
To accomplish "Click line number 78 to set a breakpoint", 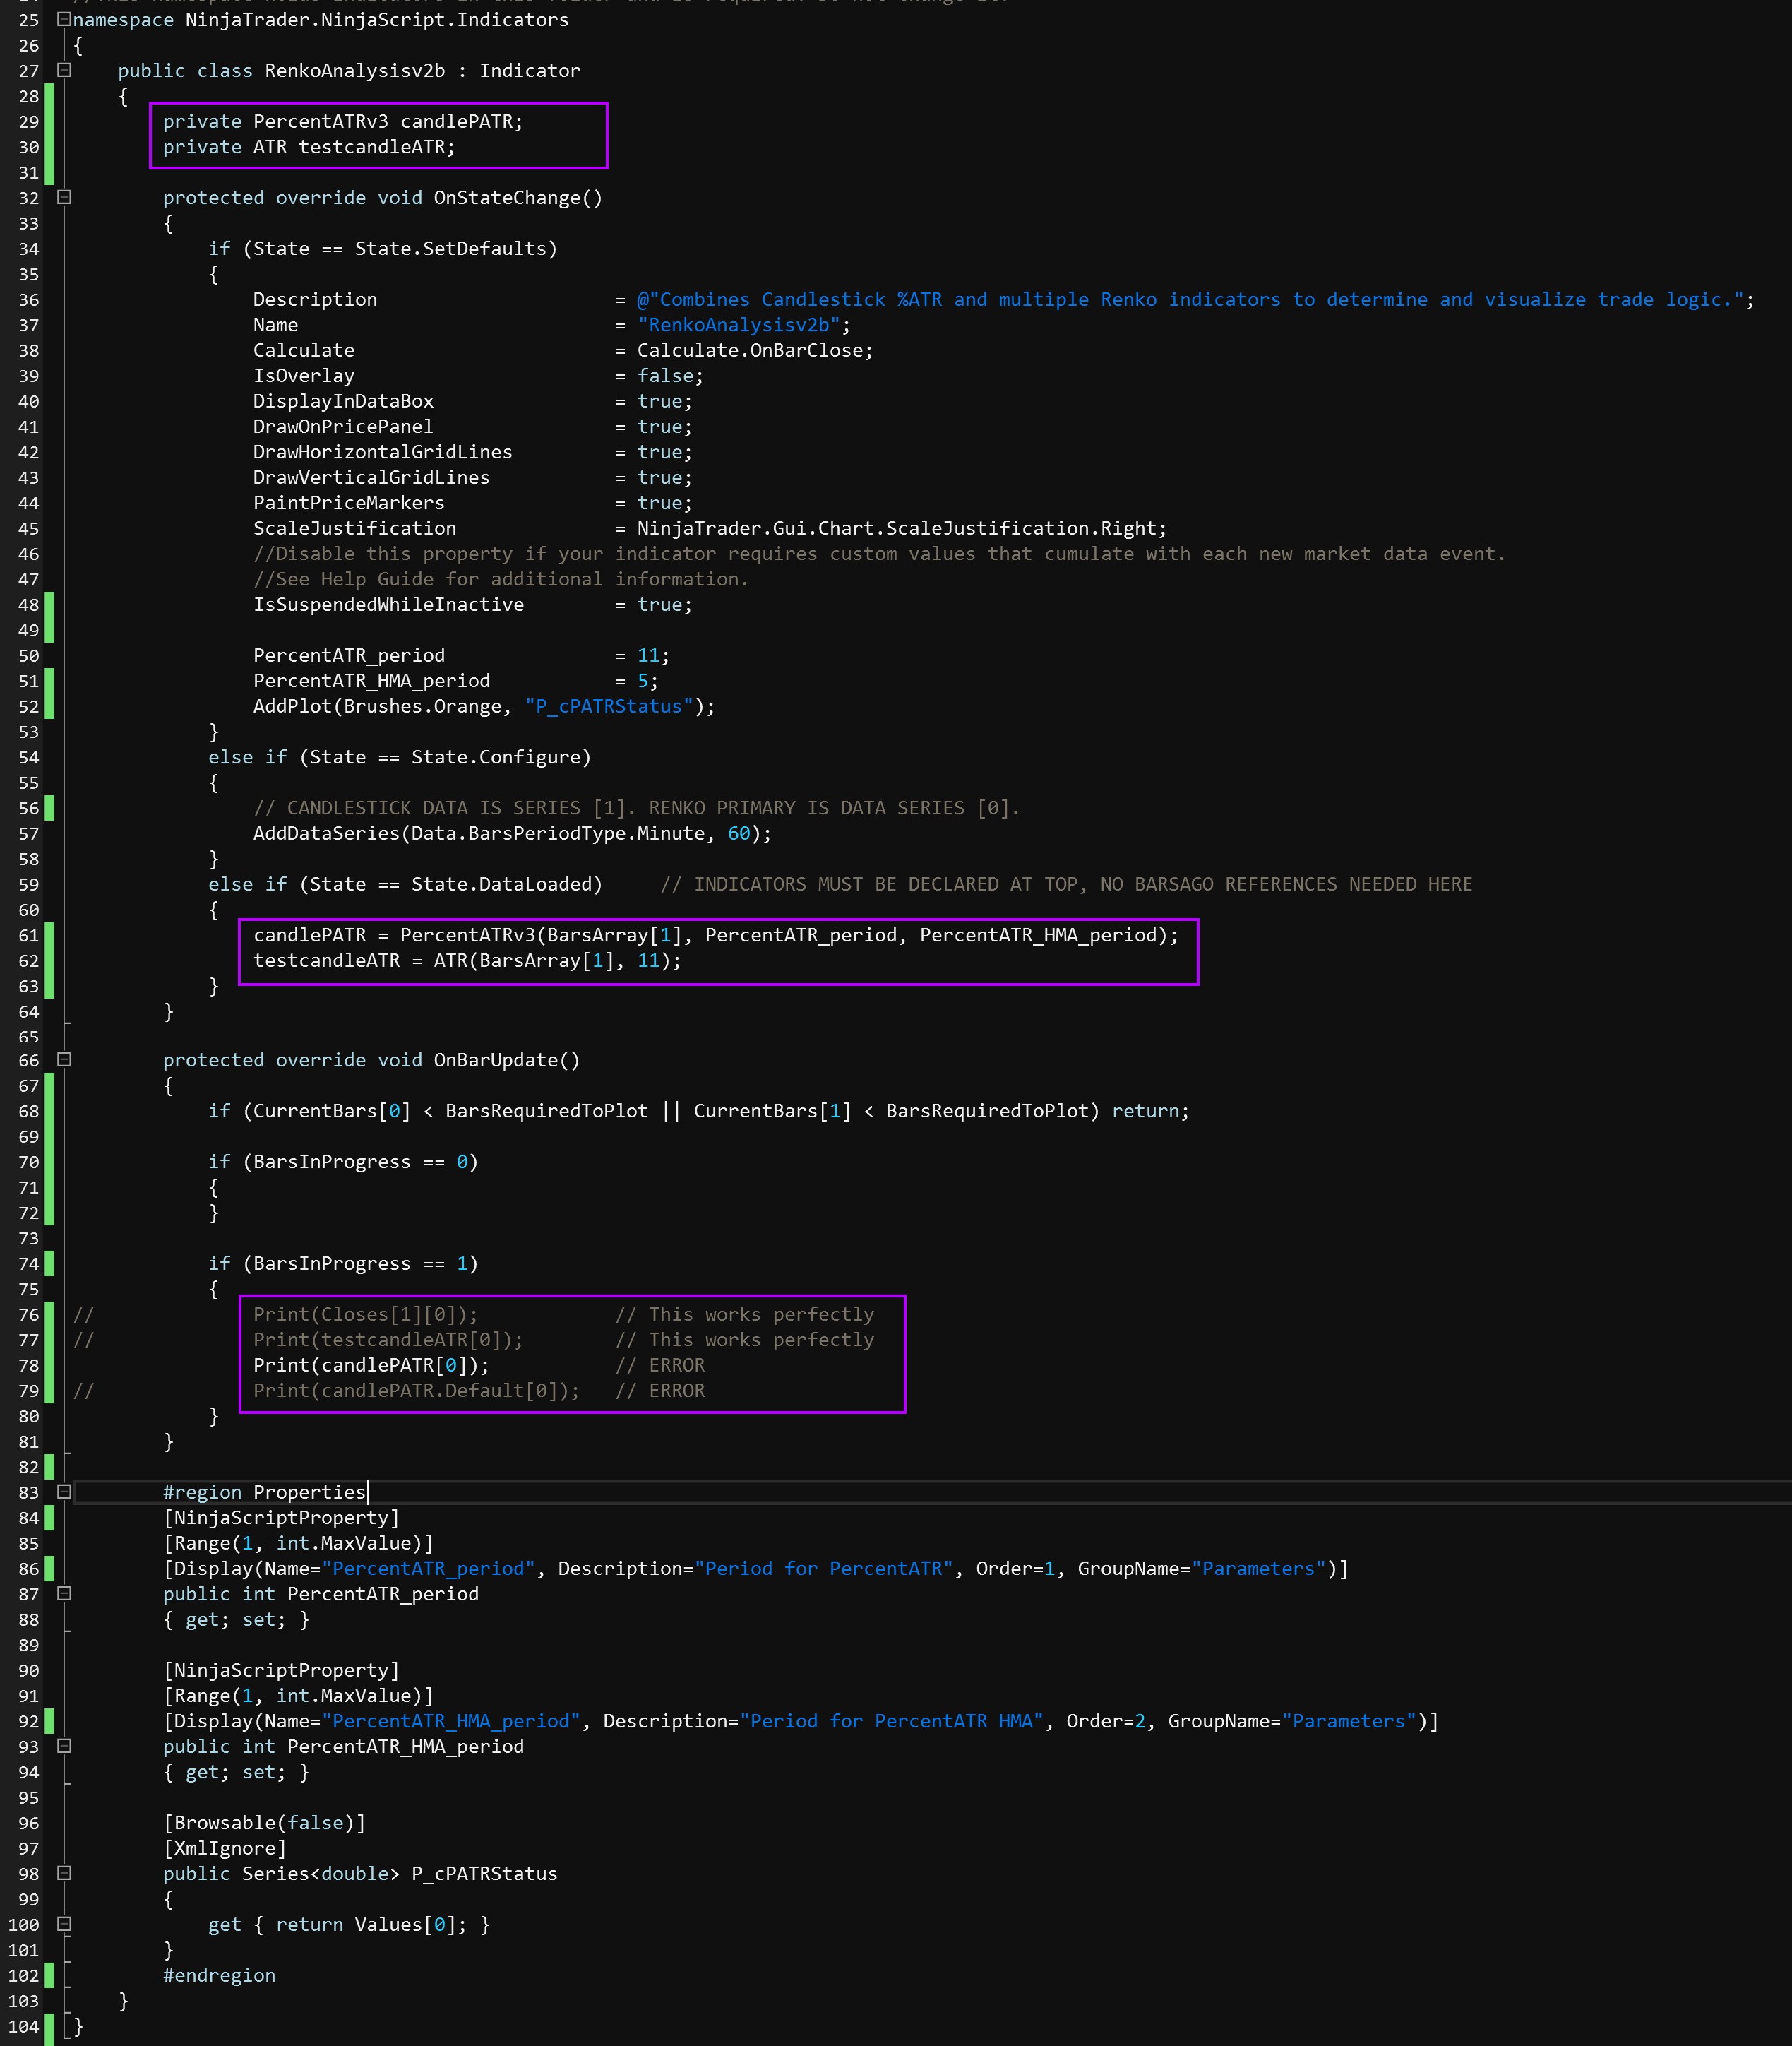I will click(x=28, y=1365).
